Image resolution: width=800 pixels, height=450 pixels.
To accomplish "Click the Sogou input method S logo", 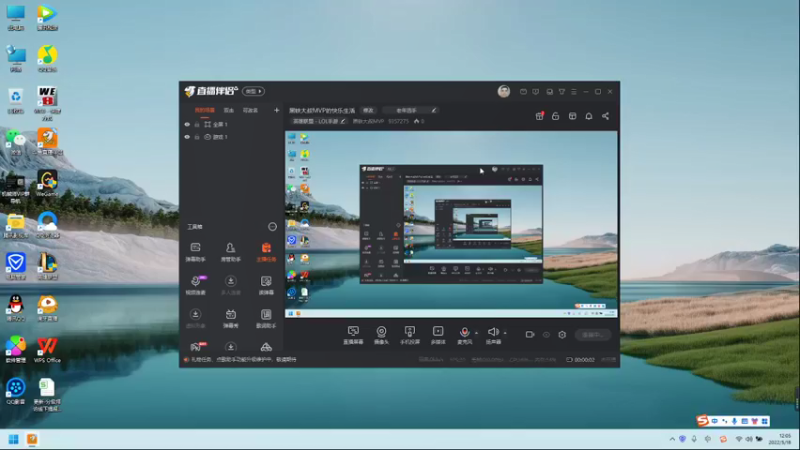I will pos(703,420).
